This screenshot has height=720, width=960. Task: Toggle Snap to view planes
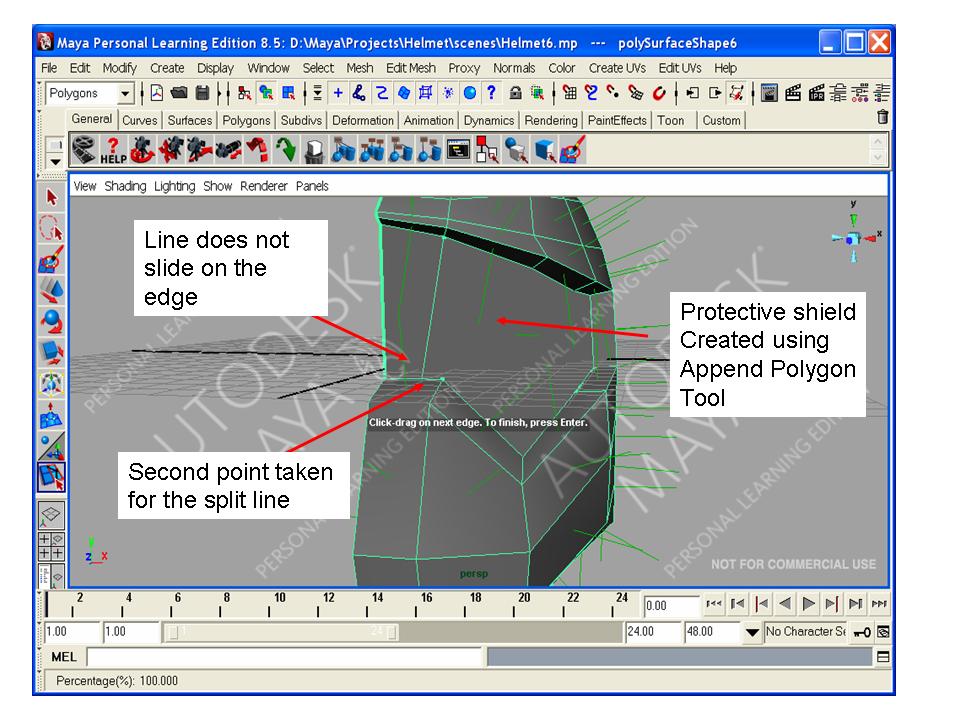coord(636,93)
